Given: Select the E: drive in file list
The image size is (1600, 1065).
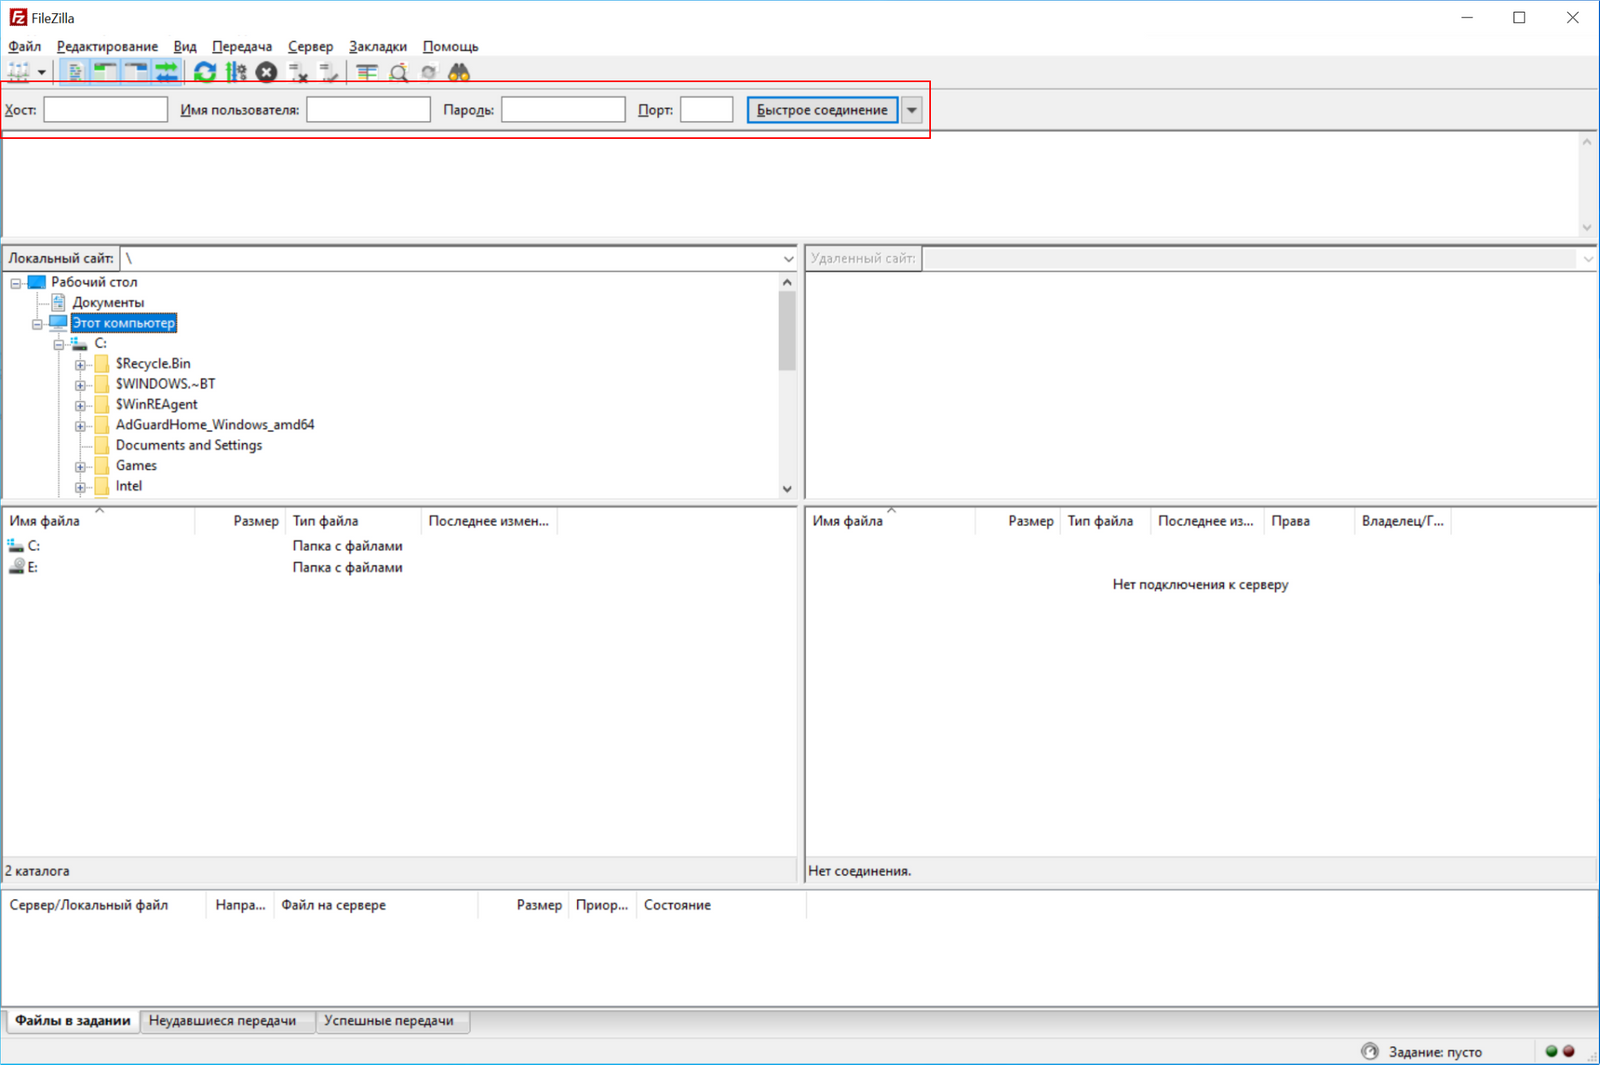Looking at the screenshot, I should (33, 567).
